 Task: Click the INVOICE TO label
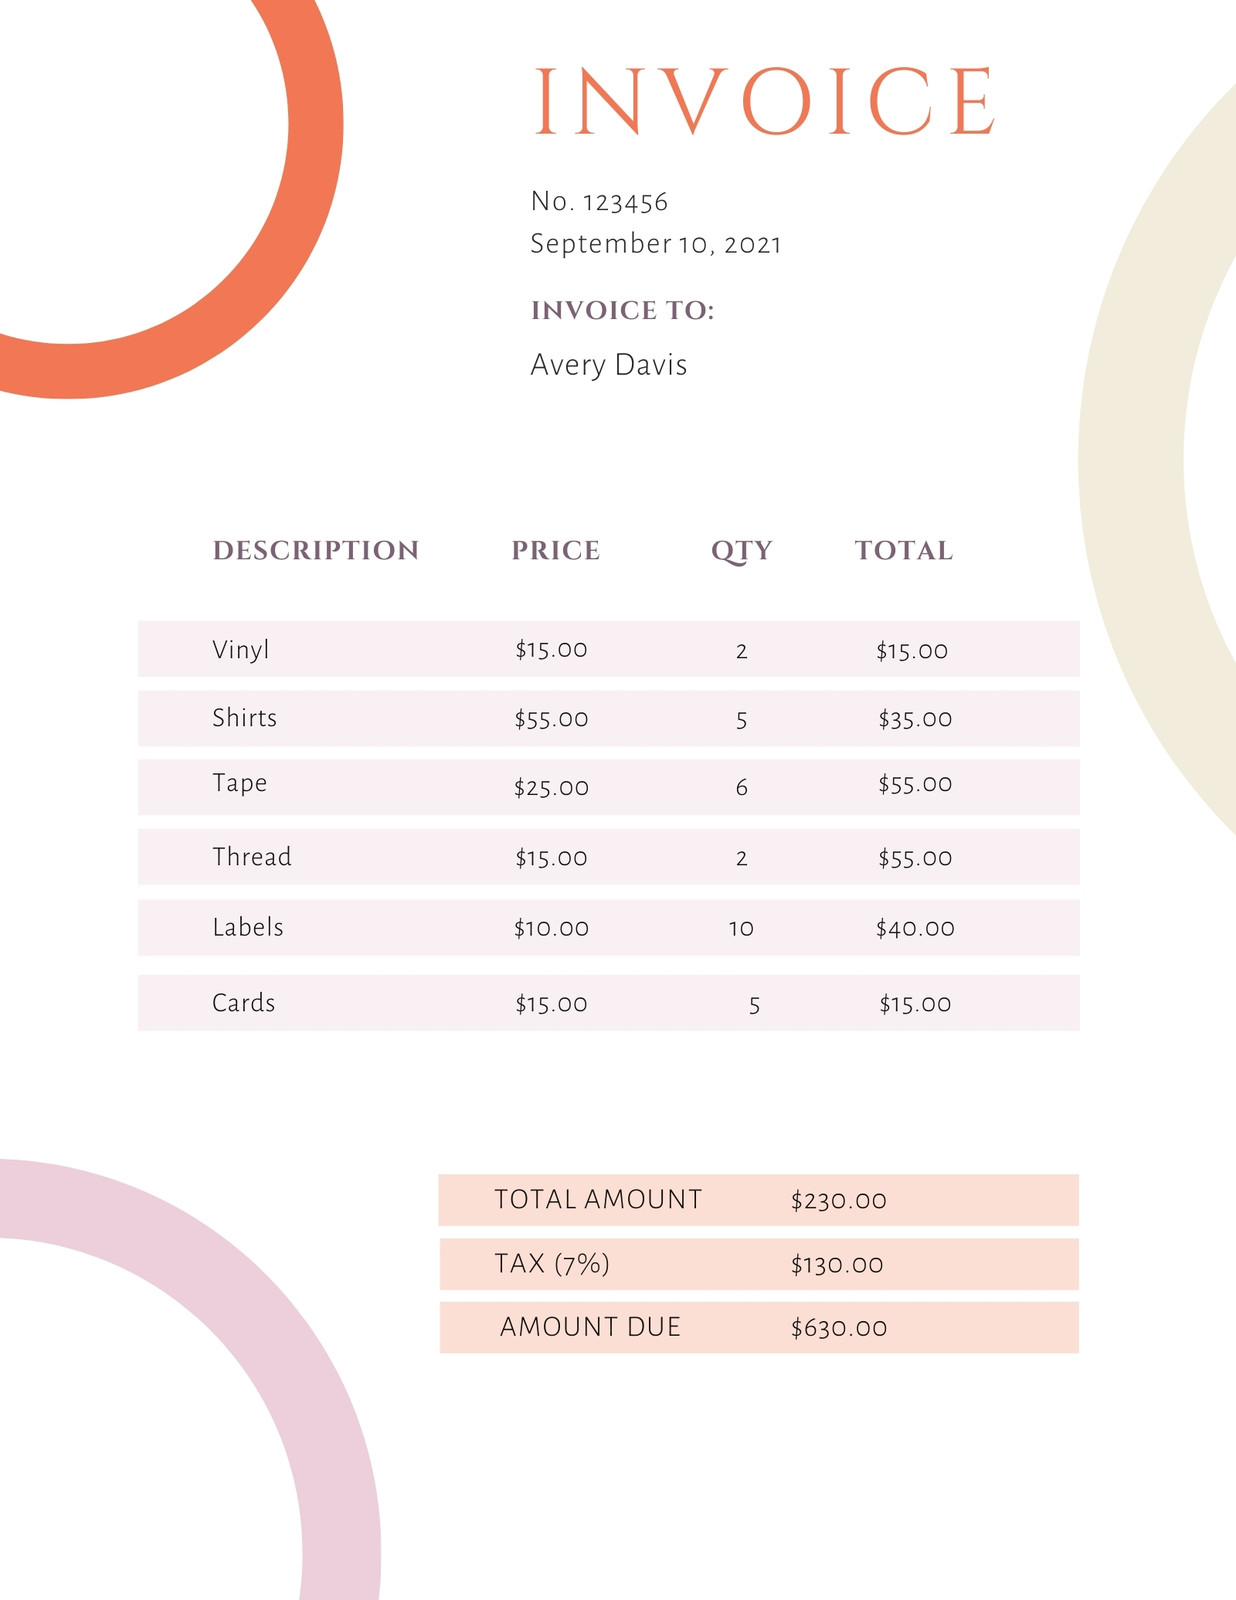[622, 310]
